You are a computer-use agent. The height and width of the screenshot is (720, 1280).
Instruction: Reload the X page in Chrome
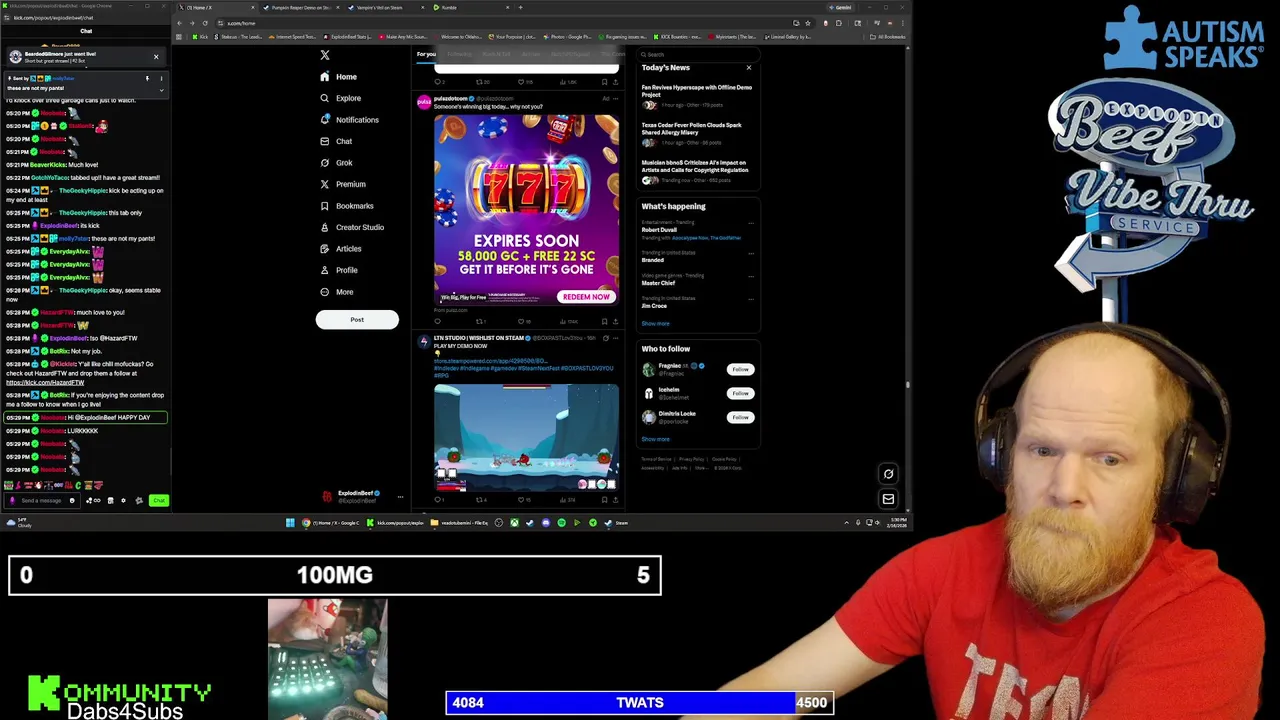point(205,23)
